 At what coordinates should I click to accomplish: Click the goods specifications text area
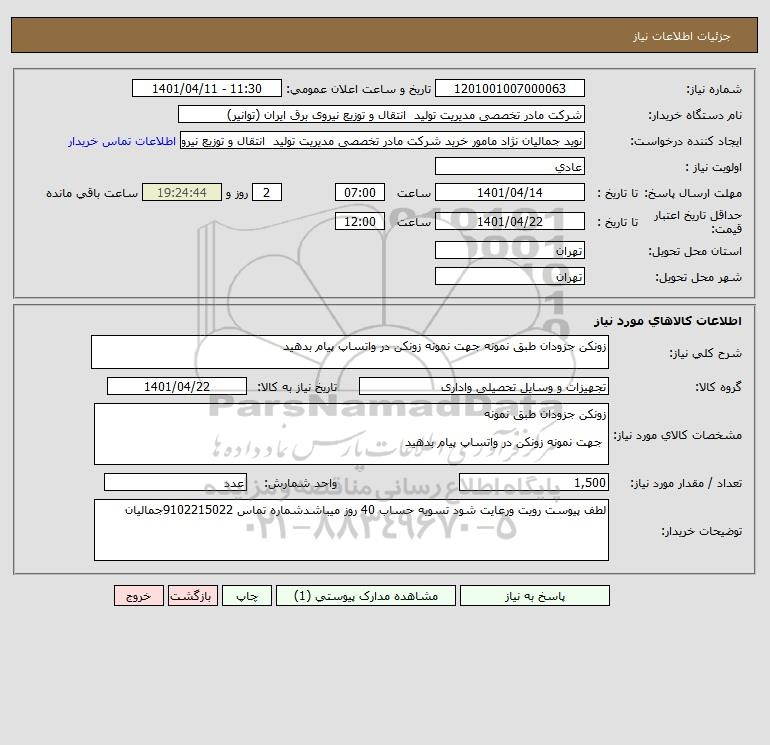point(351,434)
